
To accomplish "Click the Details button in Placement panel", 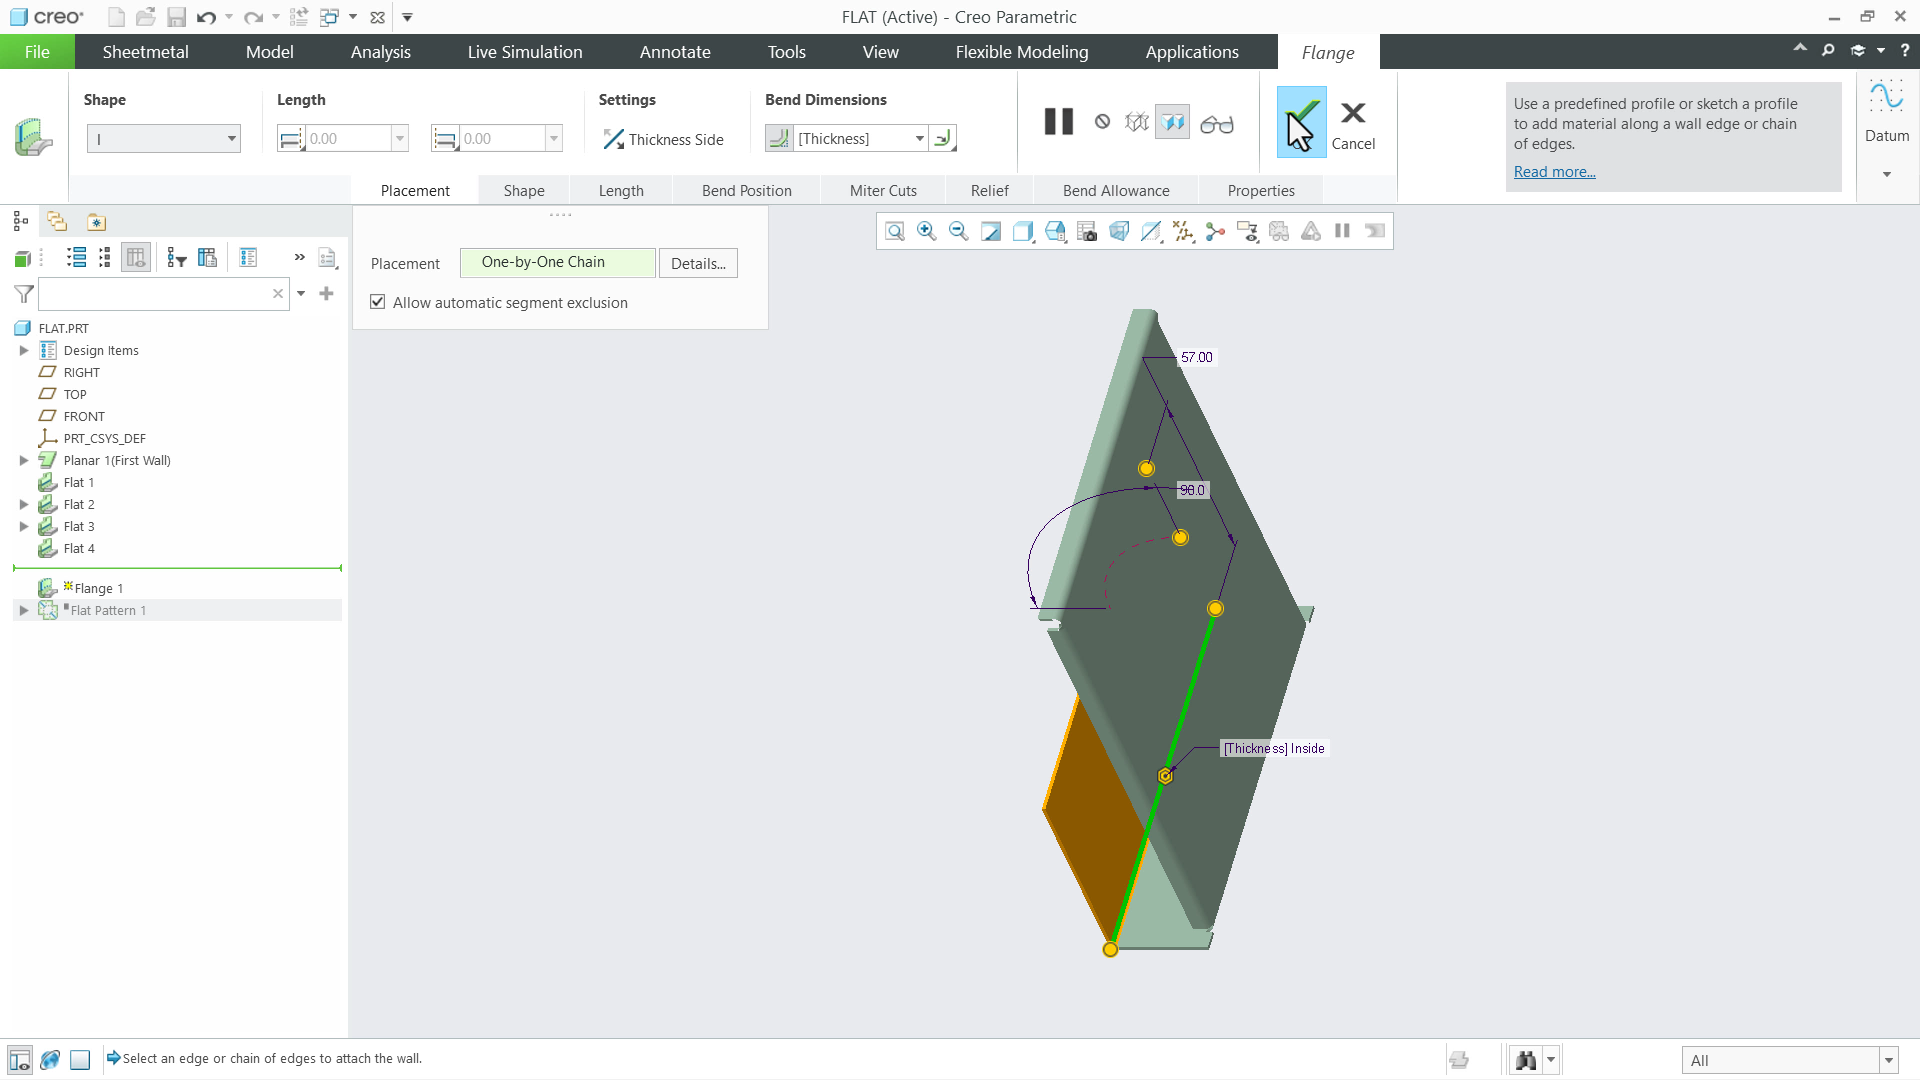I will pos(698,263).
